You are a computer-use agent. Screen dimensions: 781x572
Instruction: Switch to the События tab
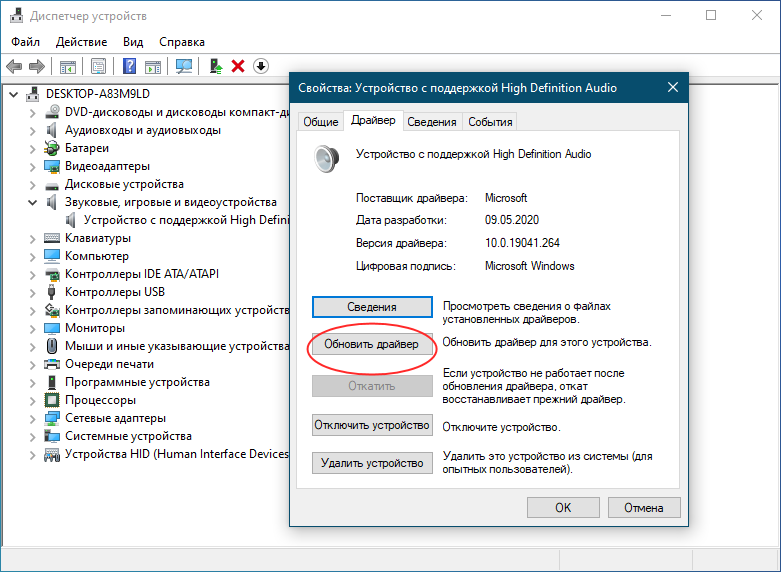pyautogui.click(x=490, y=122)
